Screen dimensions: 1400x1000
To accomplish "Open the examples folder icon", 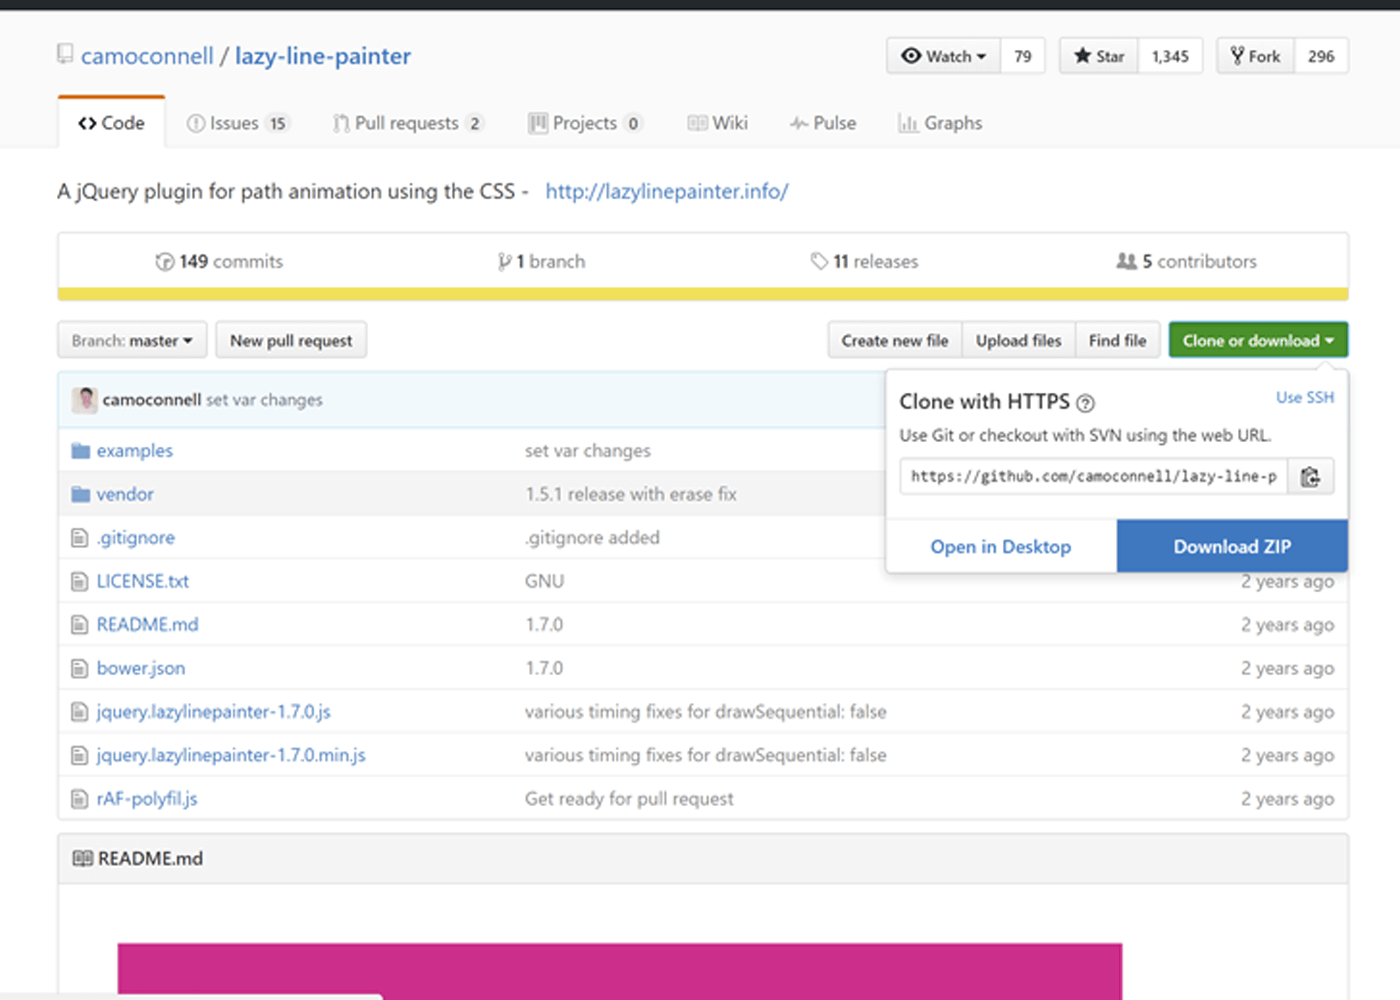I will point(79,450).
